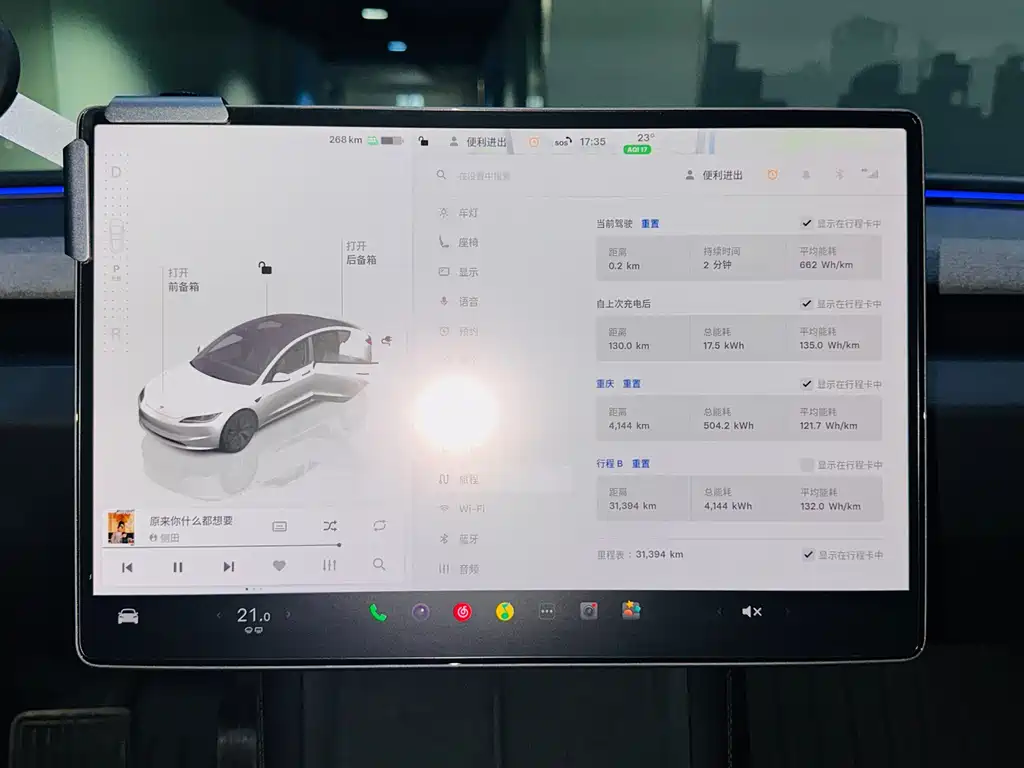Enable shuffle in the media player
The width and height of the screenshot is (1024, 768).
[330, 526]
